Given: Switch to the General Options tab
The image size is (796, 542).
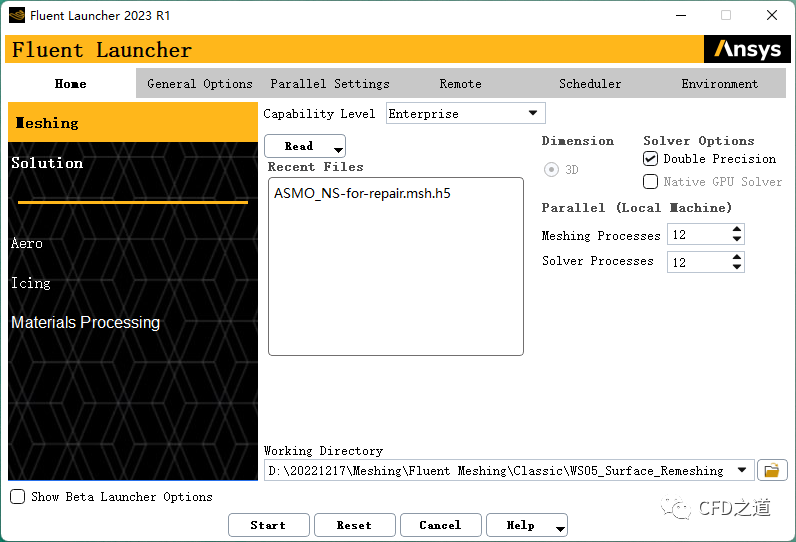Looking at the screenshot, I should pyautogui.click(x=199, y=84).
